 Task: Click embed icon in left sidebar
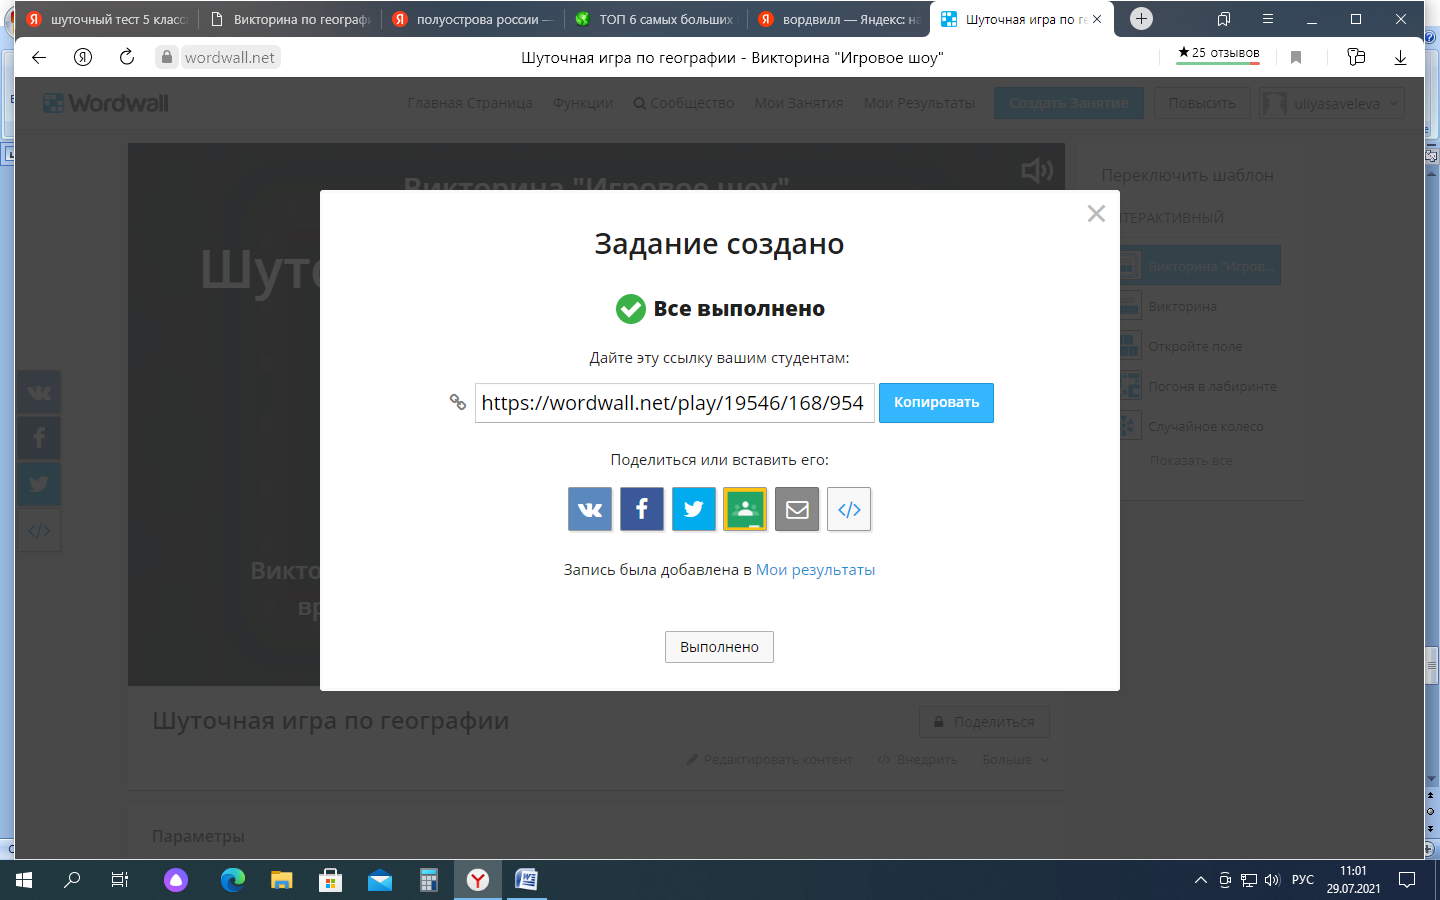pos(39,530)
